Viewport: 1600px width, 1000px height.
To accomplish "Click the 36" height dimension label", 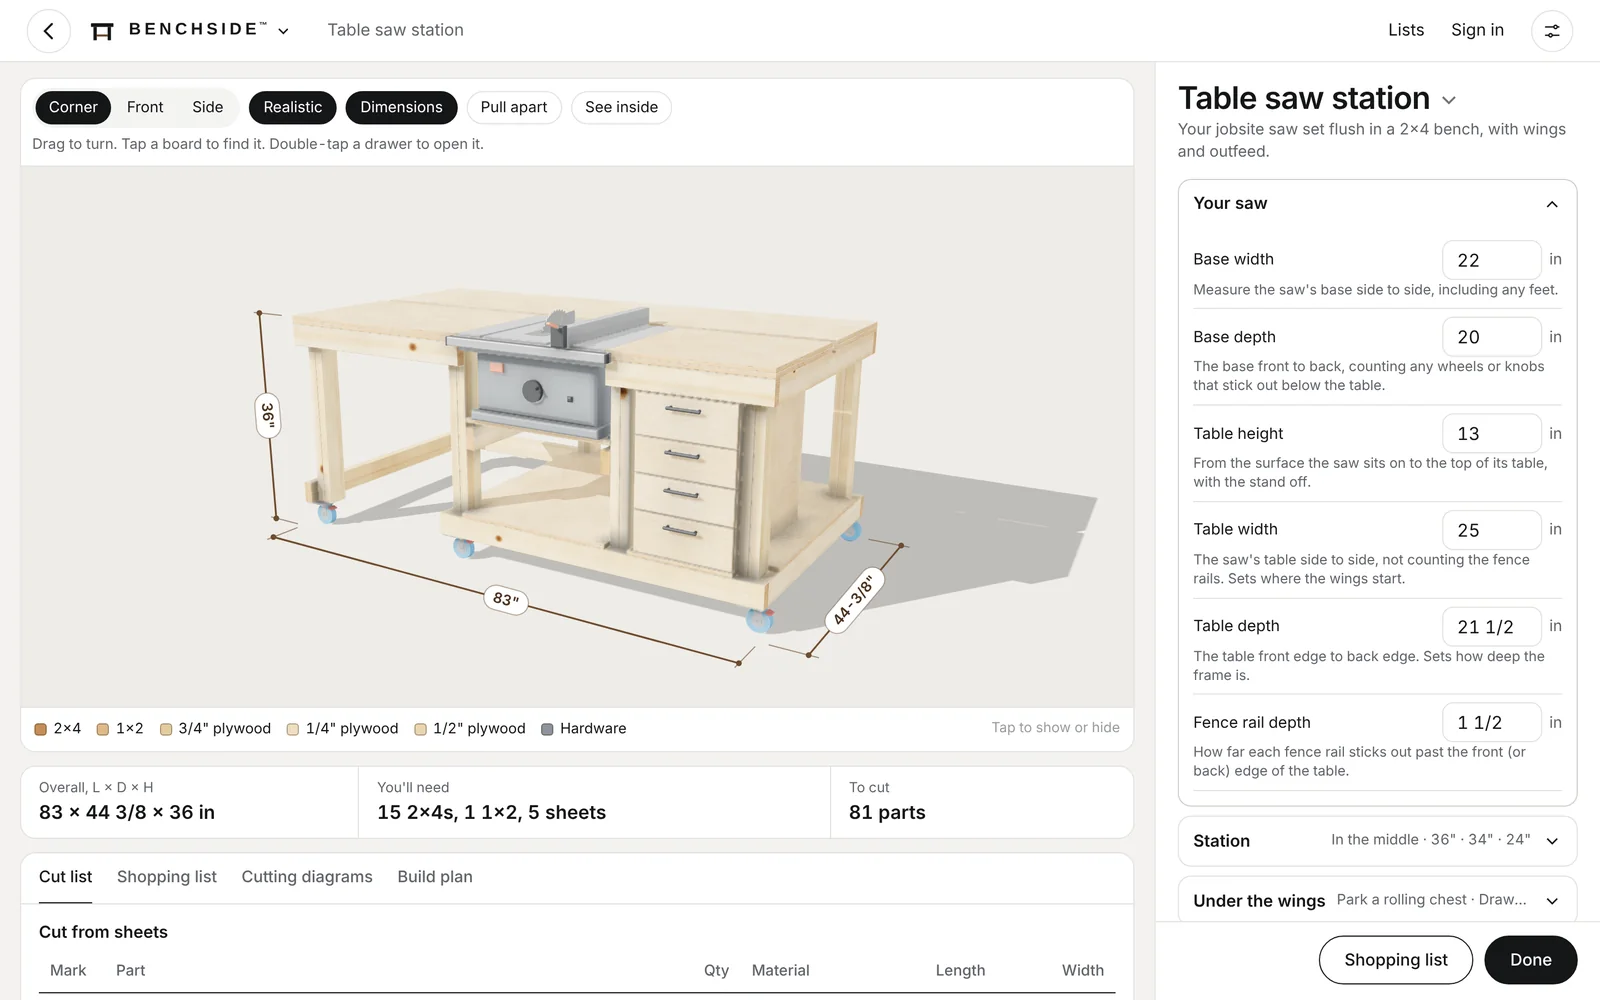I will (x=267, y=414).
